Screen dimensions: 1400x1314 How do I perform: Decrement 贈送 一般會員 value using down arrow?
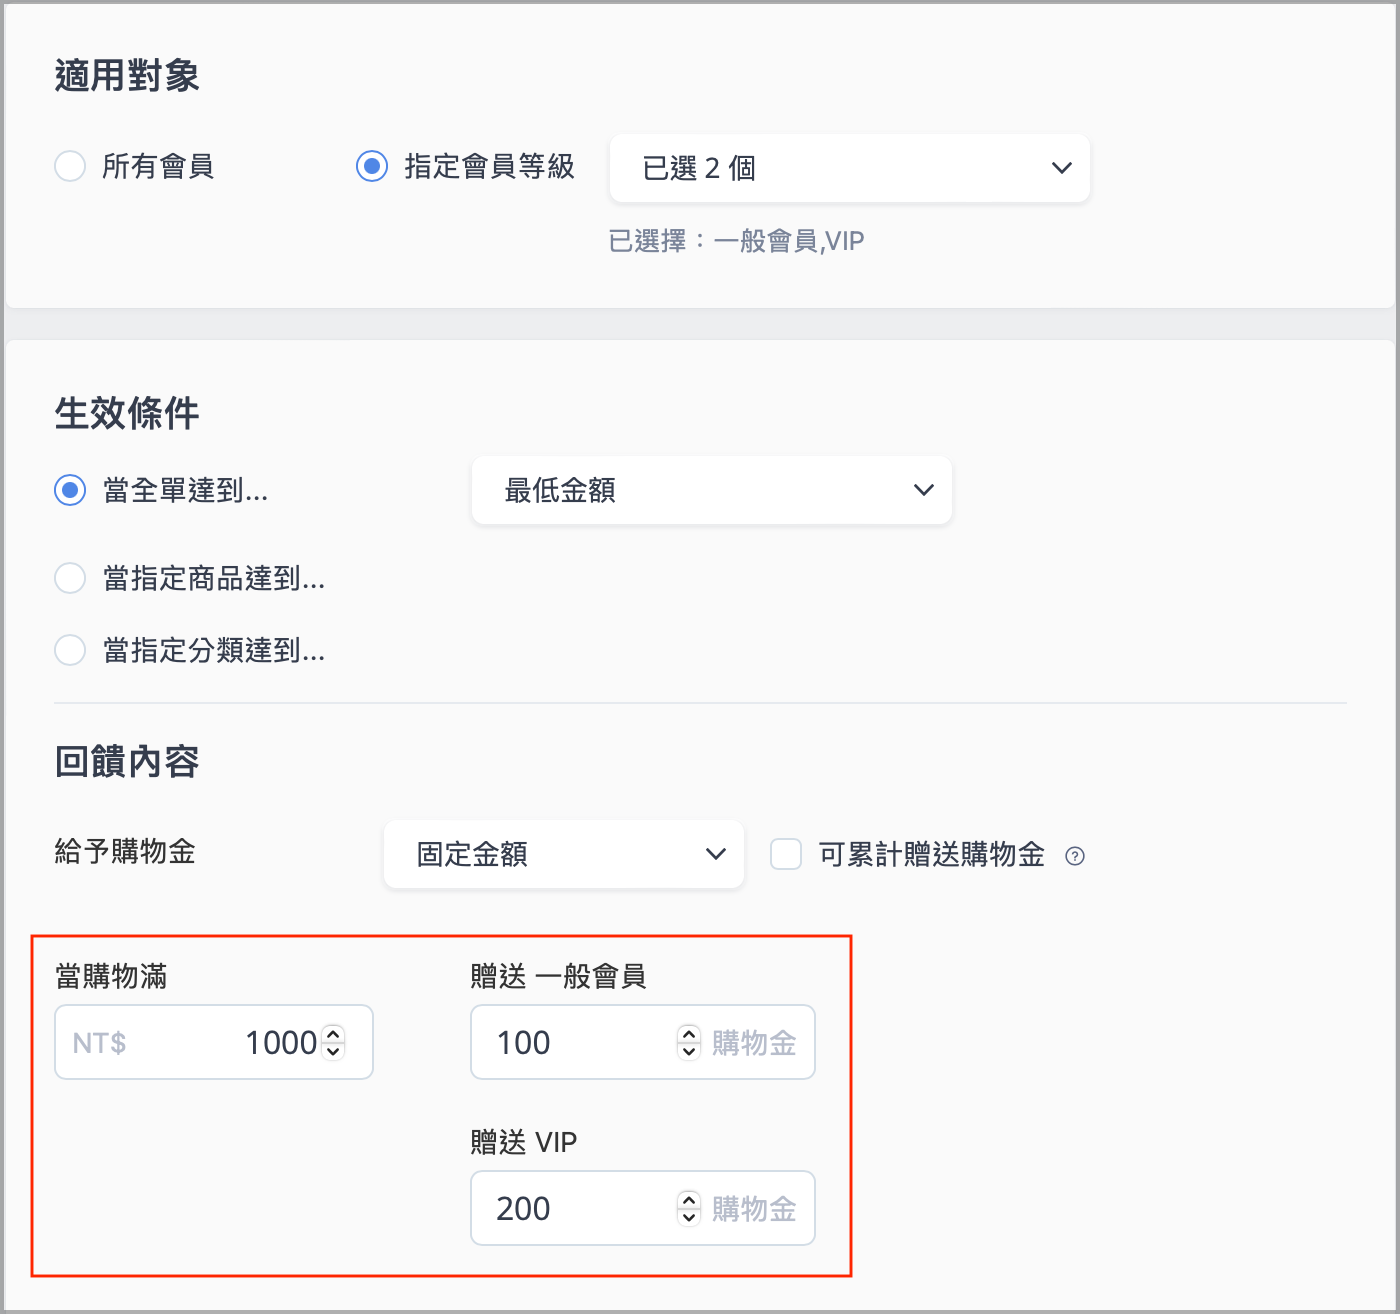pyautogui.click(x=689, y=1051)
